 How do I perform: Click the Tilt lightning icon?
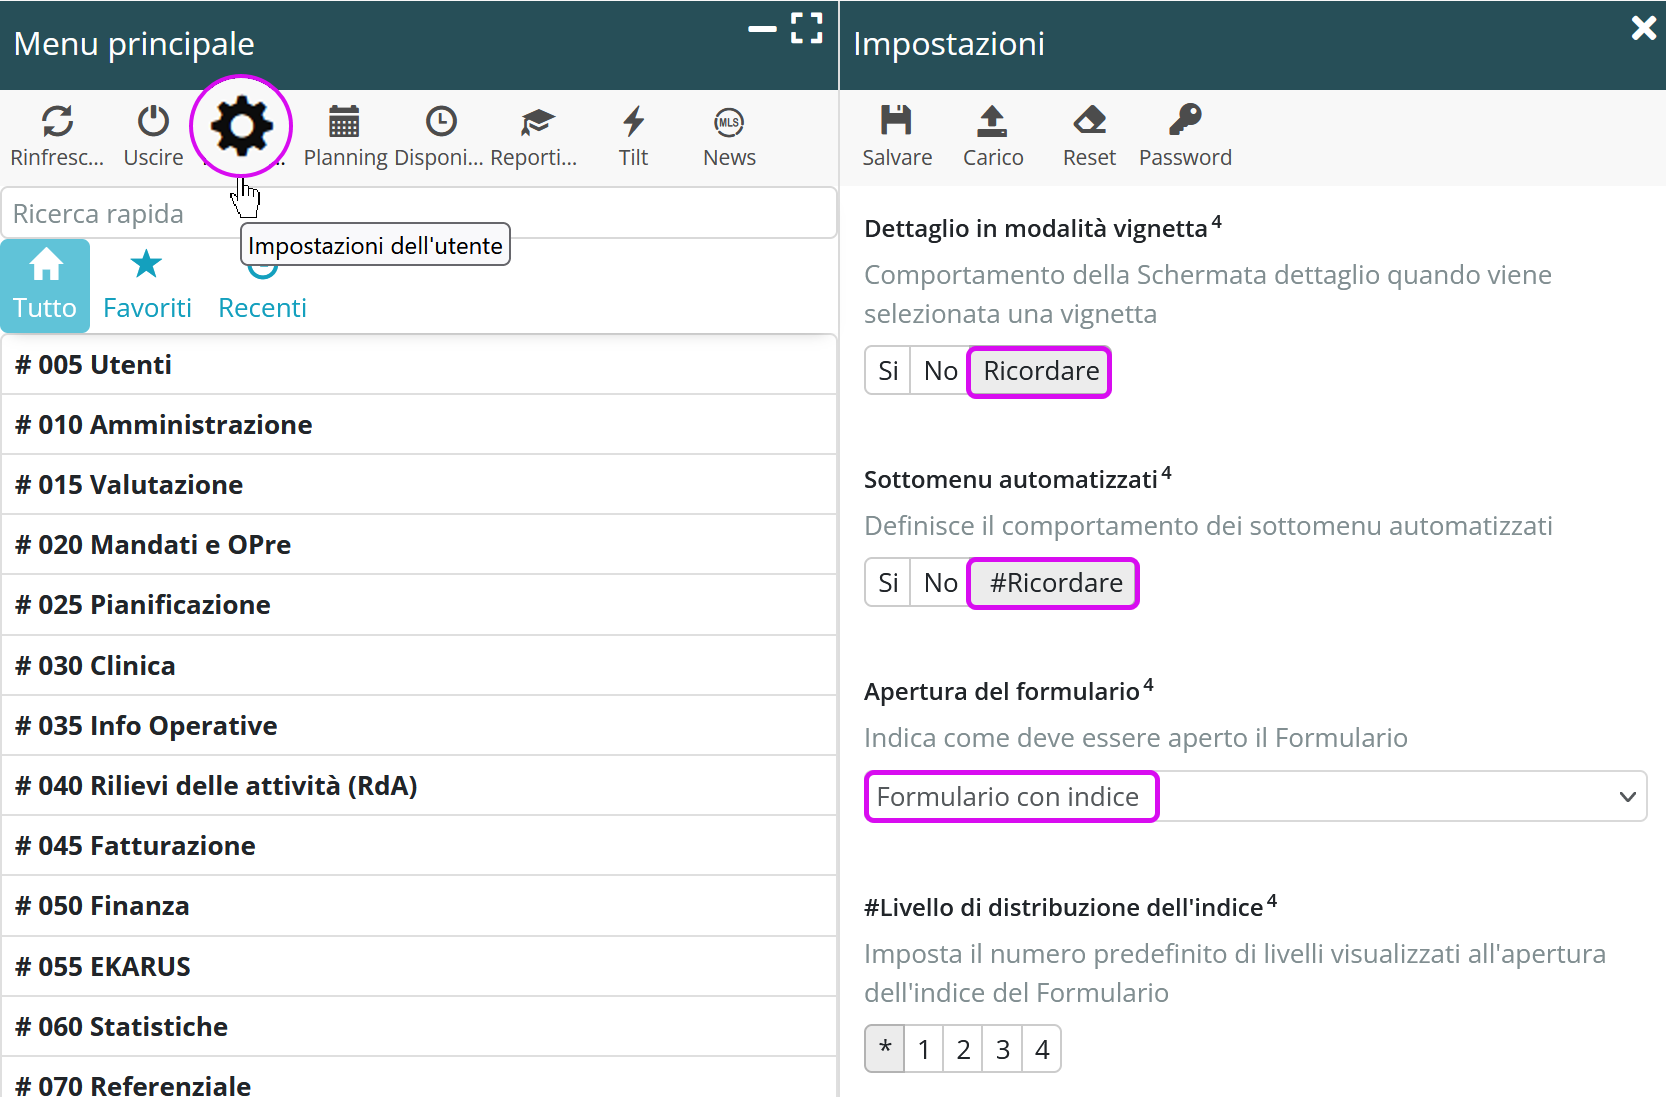[633, 122]
